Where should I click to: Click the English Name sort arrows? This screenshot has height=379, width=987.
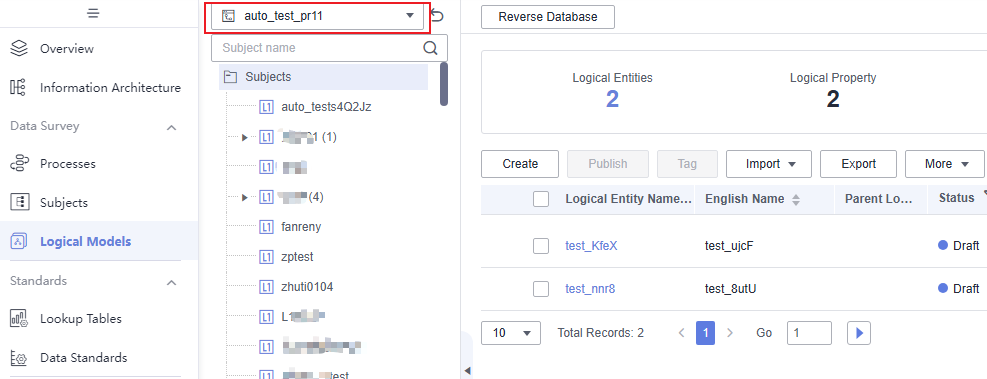(796, 200)
